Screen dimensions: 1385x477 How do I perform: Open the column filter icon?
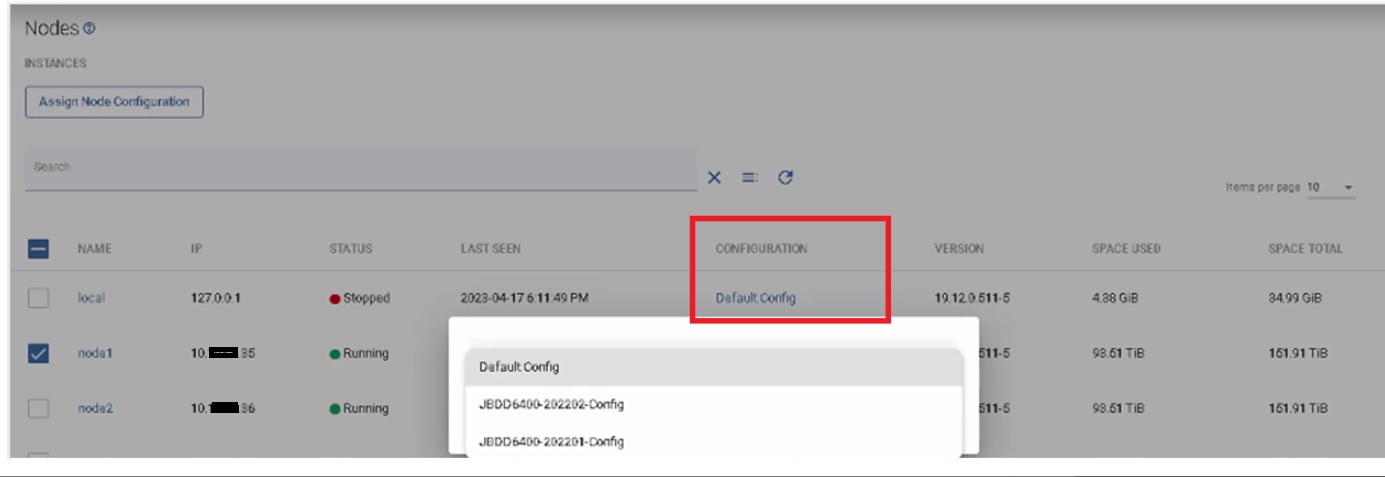[749, 177]
